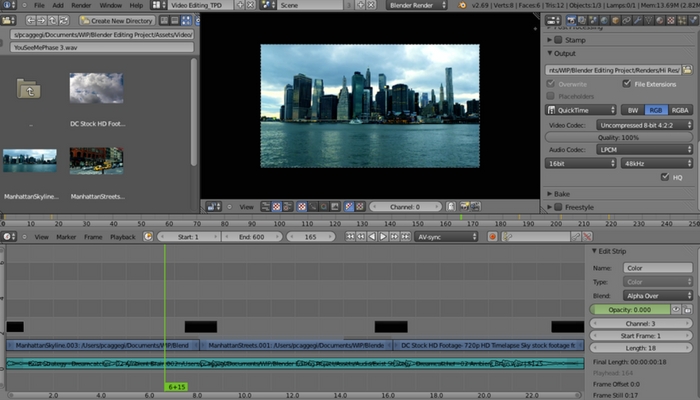The width and height of the screenshot is (700, 400).
Task: Toggle the HQ checkbox
Action: pyautogui.click(x=664, y=177)
